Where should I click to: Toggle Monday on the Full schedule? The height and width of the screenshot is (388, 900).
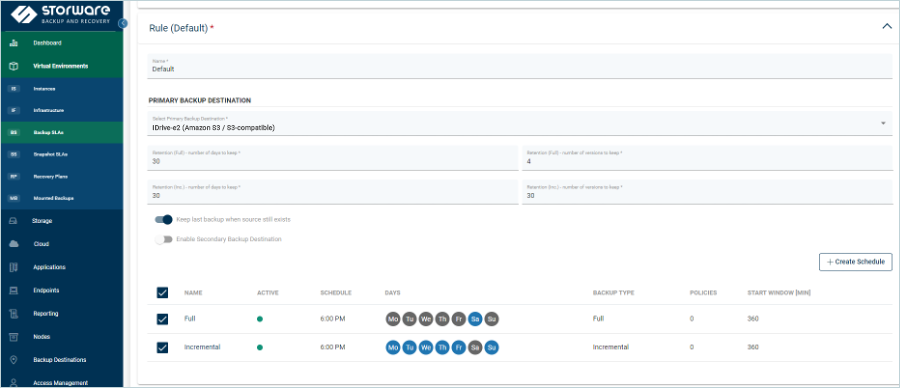(393, 319)
